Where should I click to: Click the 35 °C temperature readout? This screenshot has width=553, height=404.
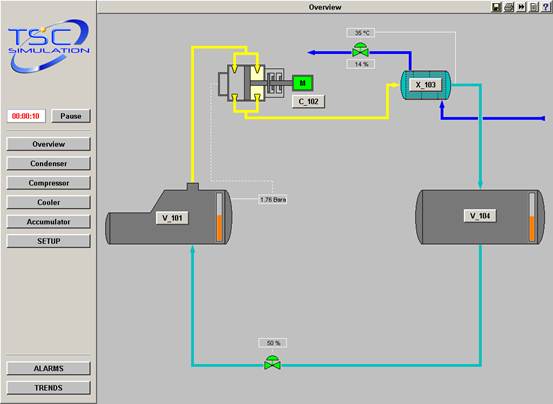click(x=361, y=33)
